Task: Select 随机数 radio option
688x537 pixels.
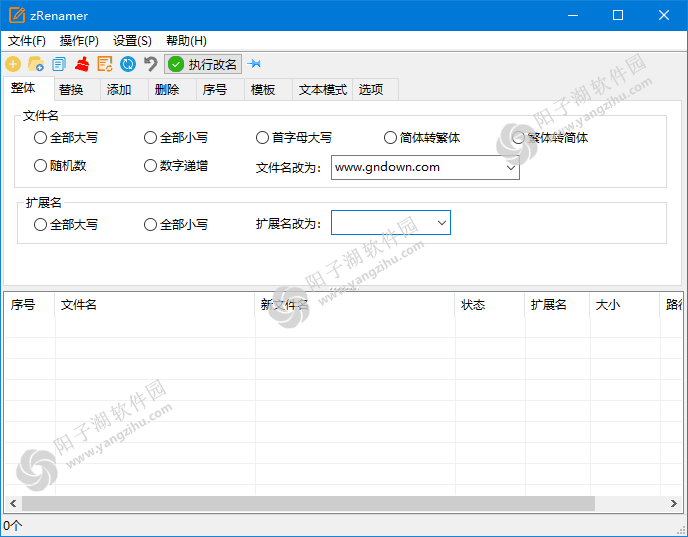Action: pos(60,166)
